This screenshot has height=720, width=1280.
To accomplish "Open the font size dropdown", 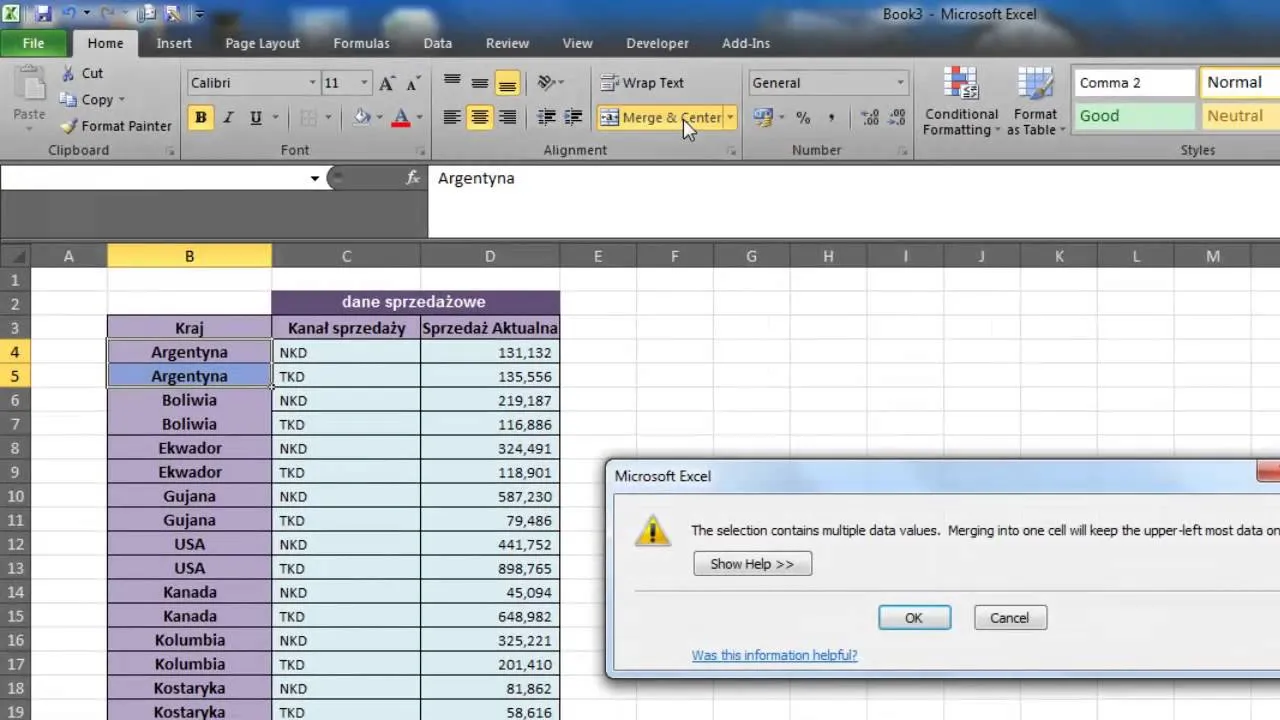I will pos(364,83).
